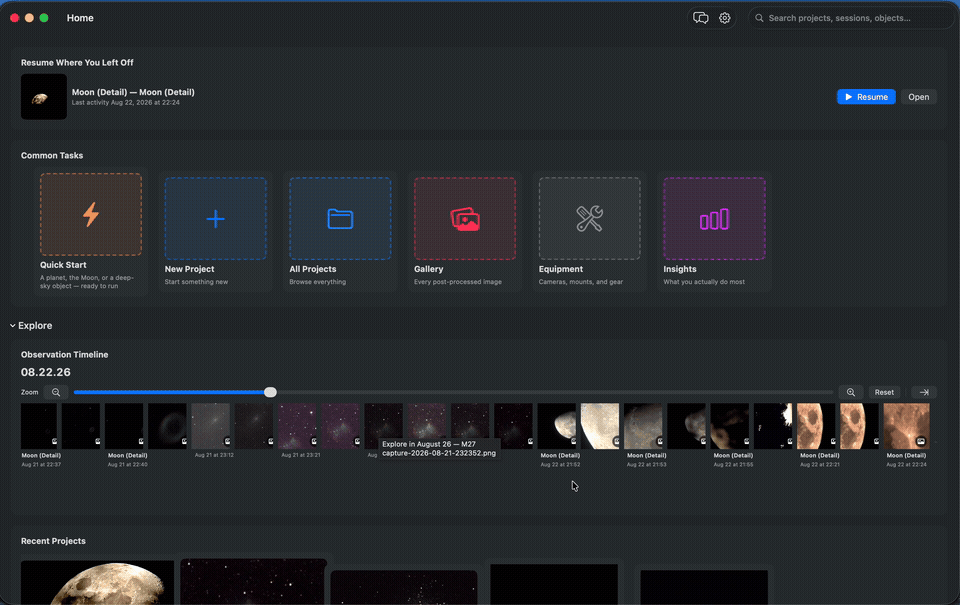The image size is (960, 605).
Task: Click image badge on Aug 22 22:24 thumbnail
Action: coord(921,441)
